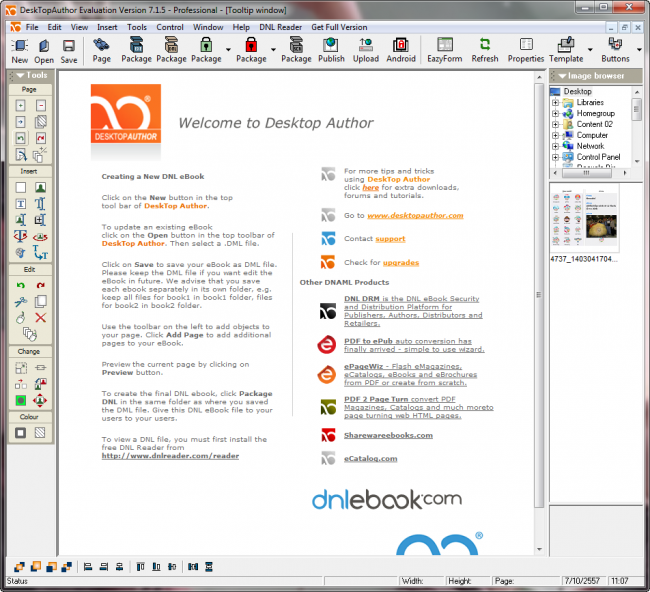Expand the Network tree node

555,146
